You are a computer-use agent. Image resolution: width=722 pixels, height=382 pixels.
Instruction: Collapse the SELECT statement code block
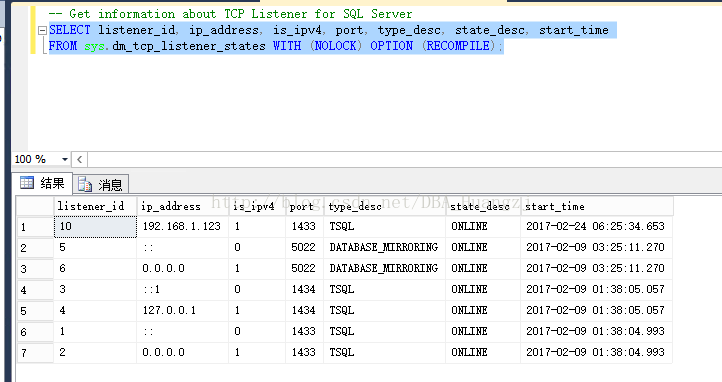point(42,31)
